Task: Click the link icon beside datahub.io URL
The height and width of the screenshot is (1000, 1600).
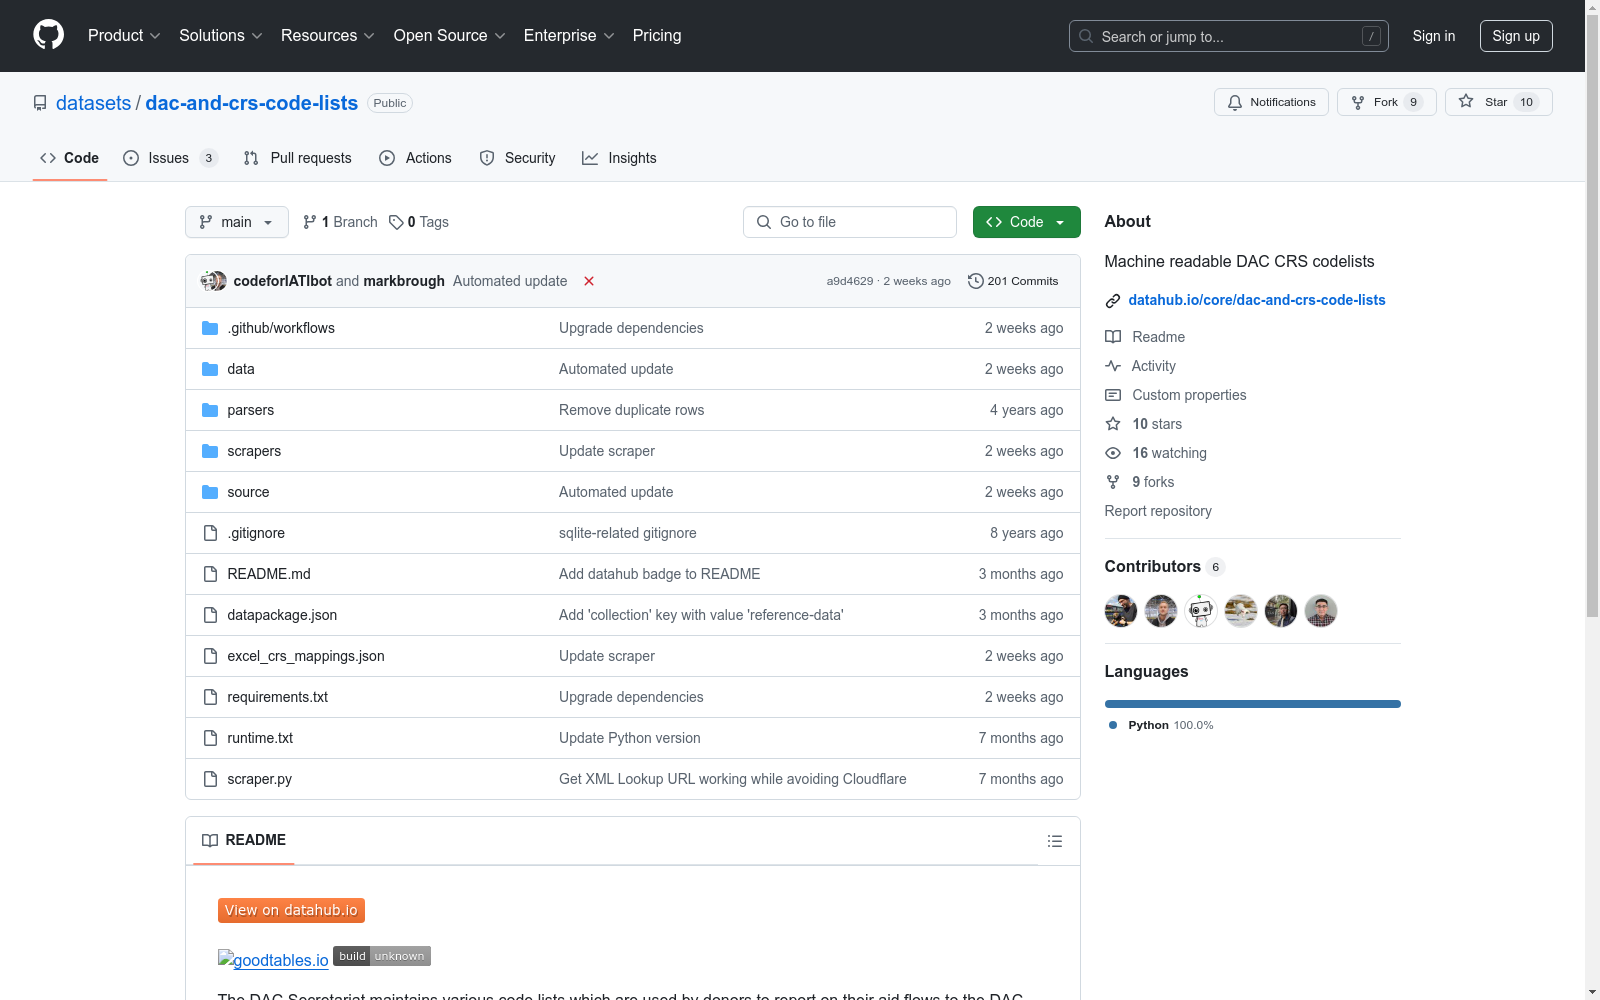Action: click(1113, 301)
